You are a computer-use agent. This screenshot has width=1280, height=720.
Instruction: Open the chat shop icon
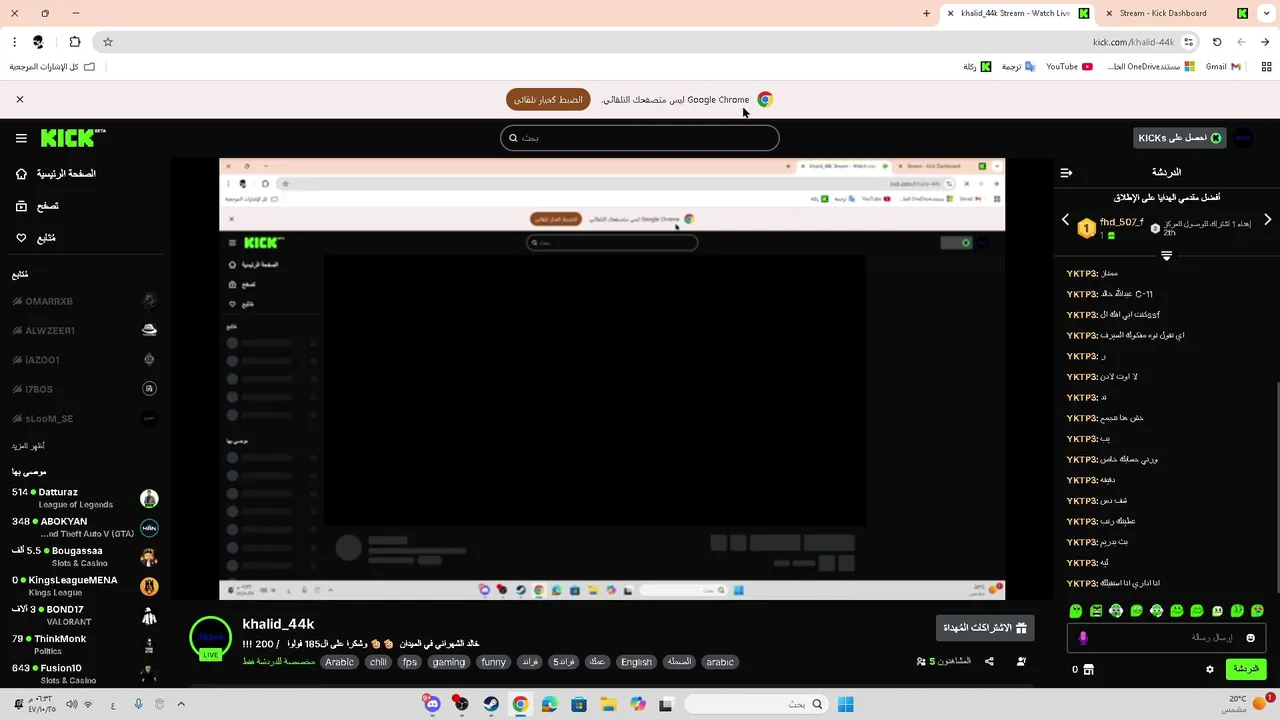pyautogui.click(x=1088, y=669)
